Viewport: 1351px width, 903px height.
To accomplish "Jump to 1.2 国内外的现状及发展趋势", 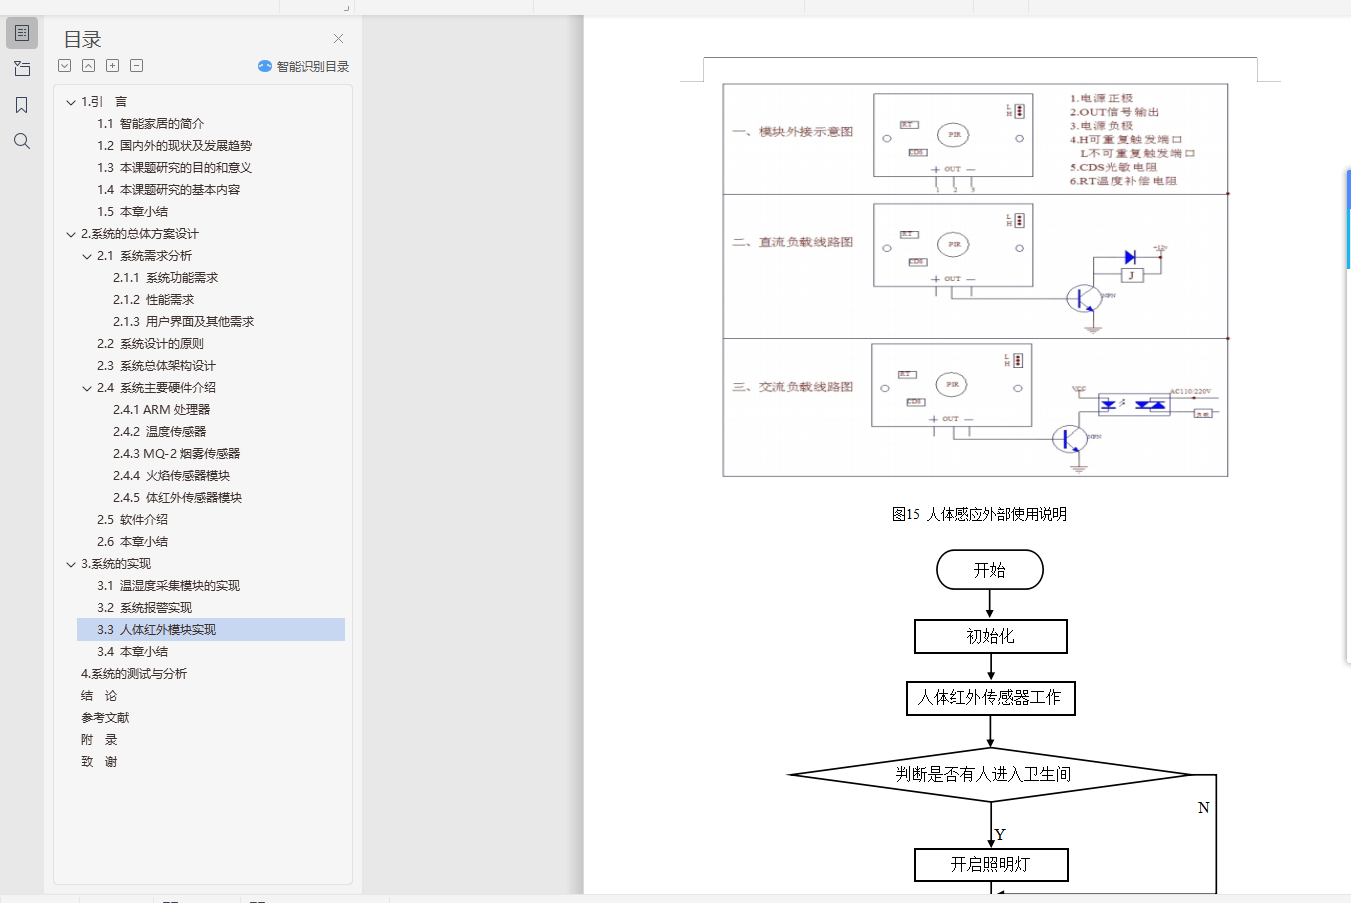I will click(x=174, y=146).
